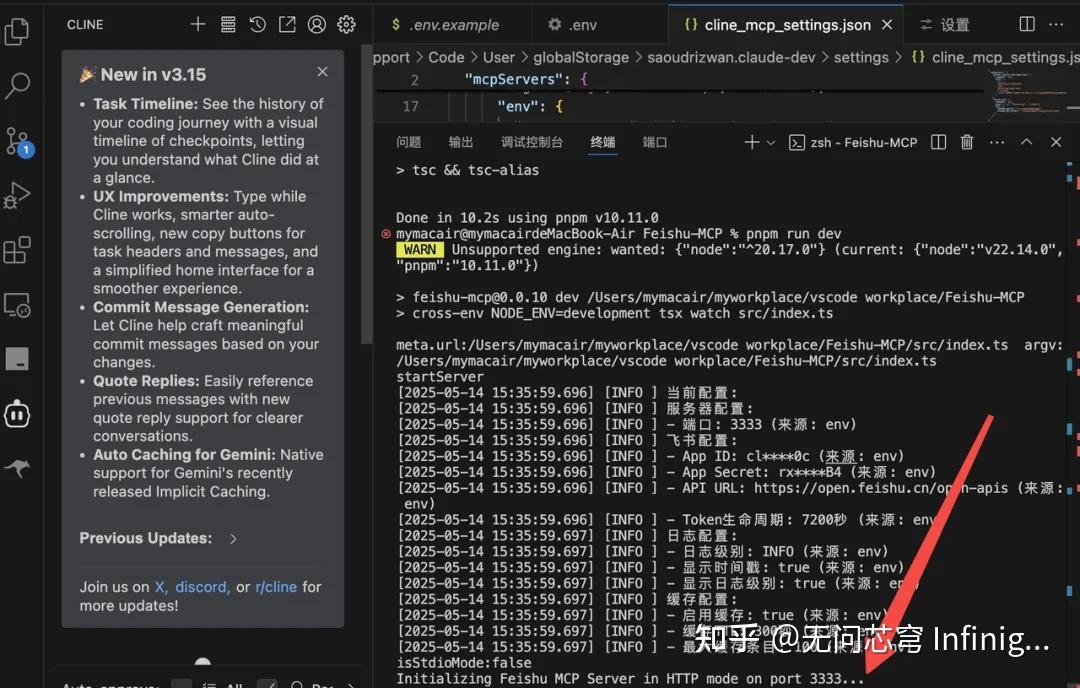Open the Cline account icon
Screen dimensions: 1080x688
coord(315,24)
